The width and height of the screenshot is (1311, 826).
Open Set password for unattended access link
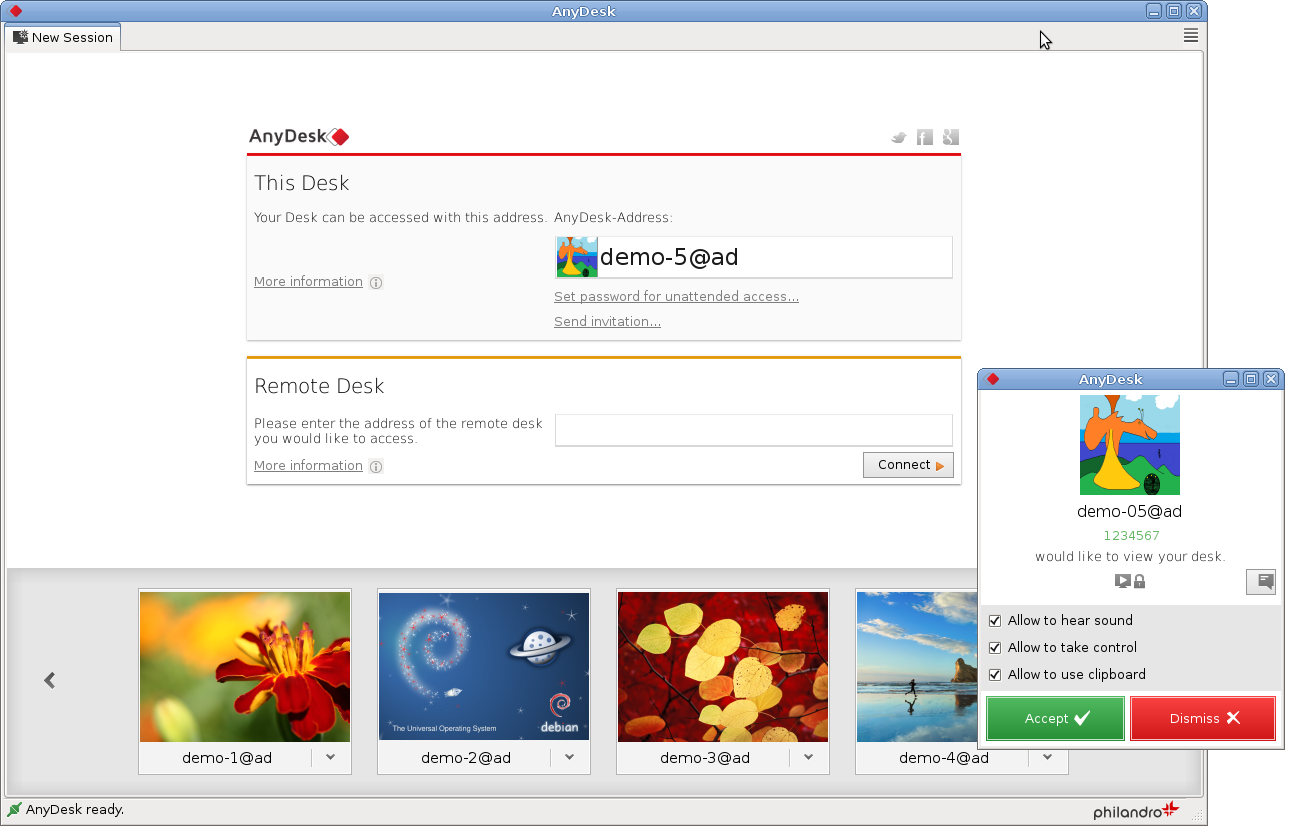coord(676,297)
